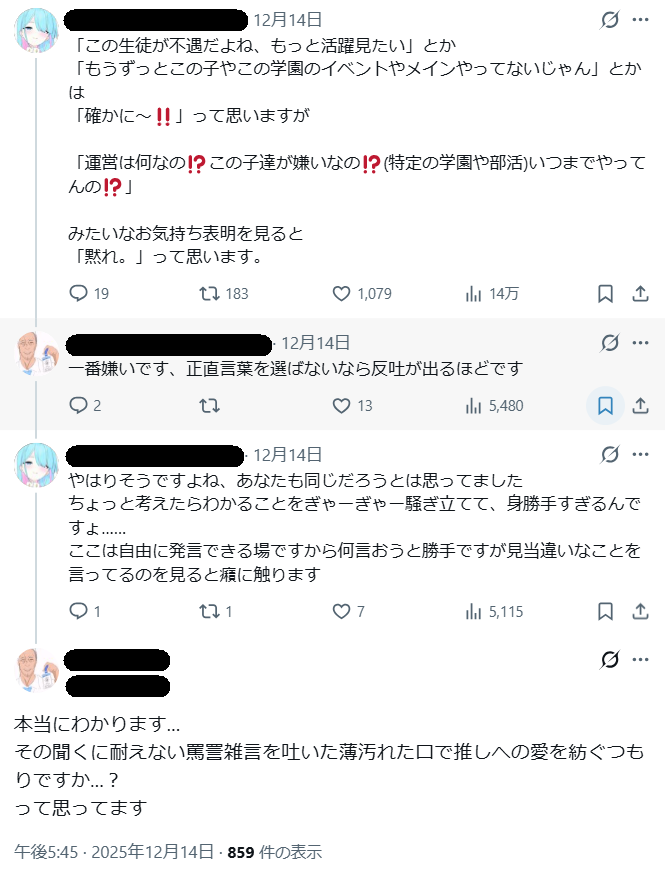This screenshot has height=877, width=665.
Task: Like the reply with 13 likes
Action: [341, 406]
